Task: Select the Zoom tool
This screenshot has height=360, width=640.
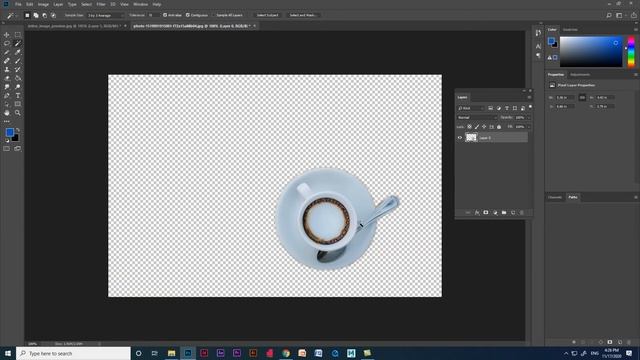Action: (18, 113)
